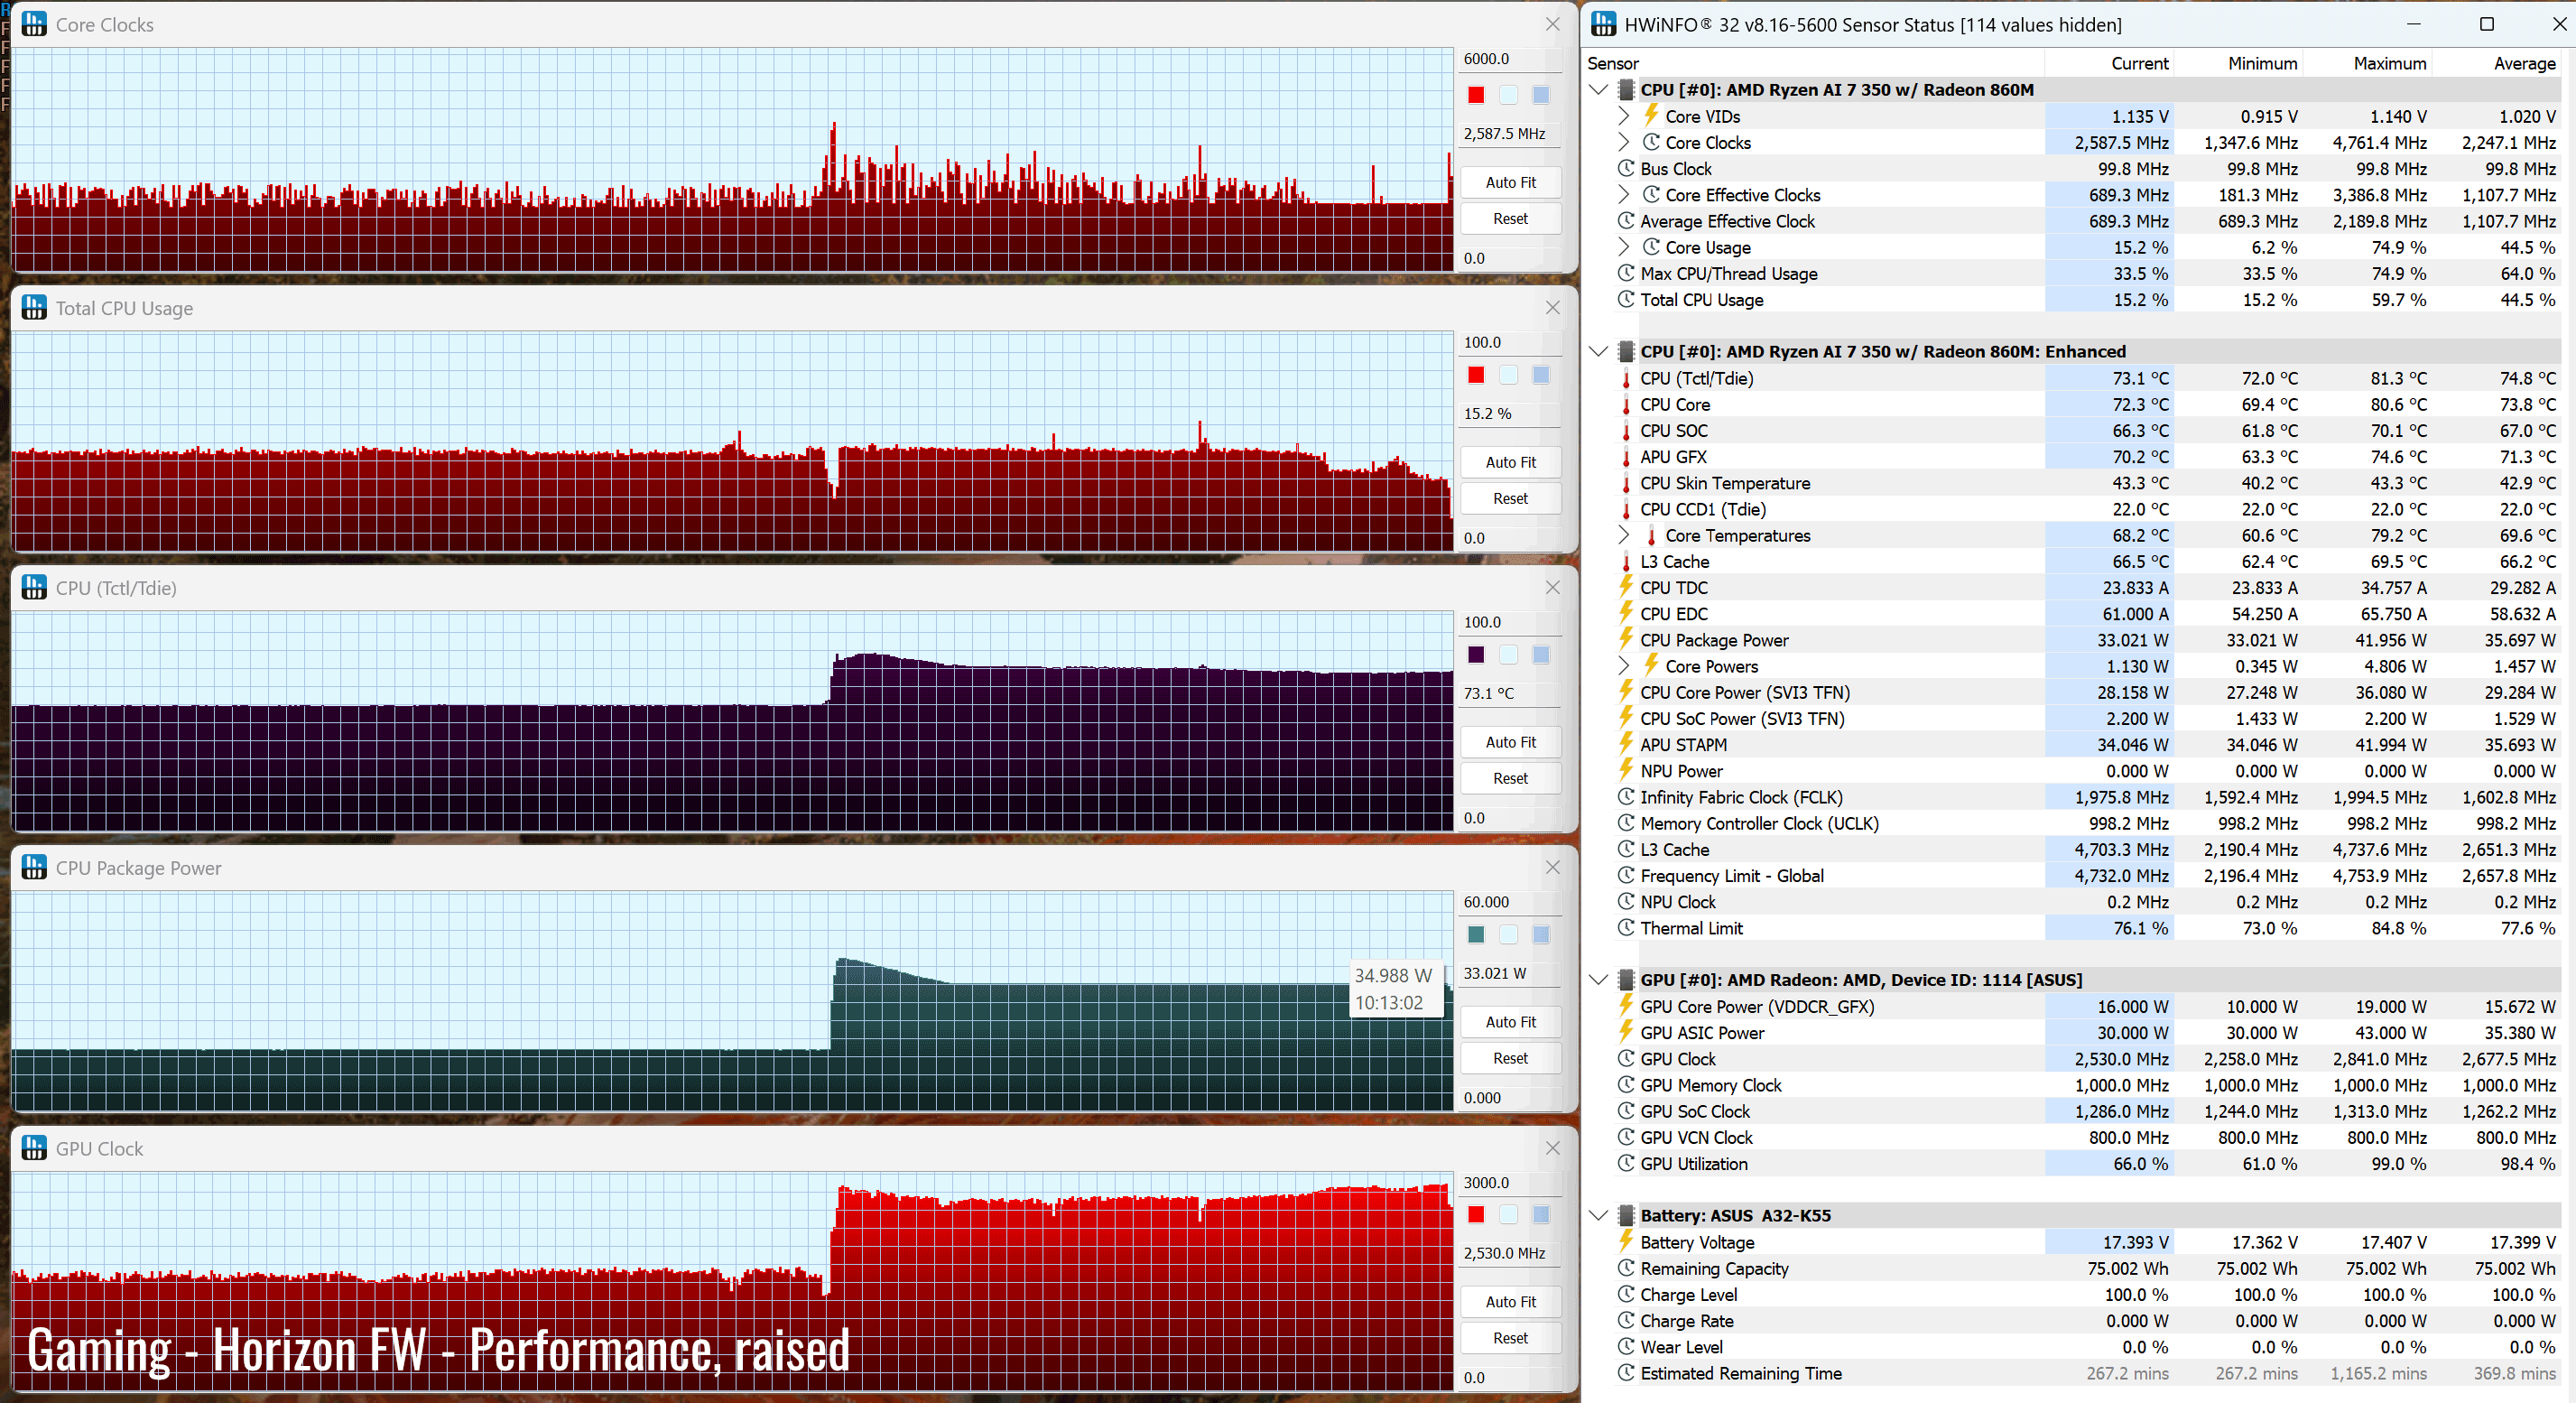Click the dark purple swatch in CPU (Tctl/Tdie) graph

(x=1476, y=655)
